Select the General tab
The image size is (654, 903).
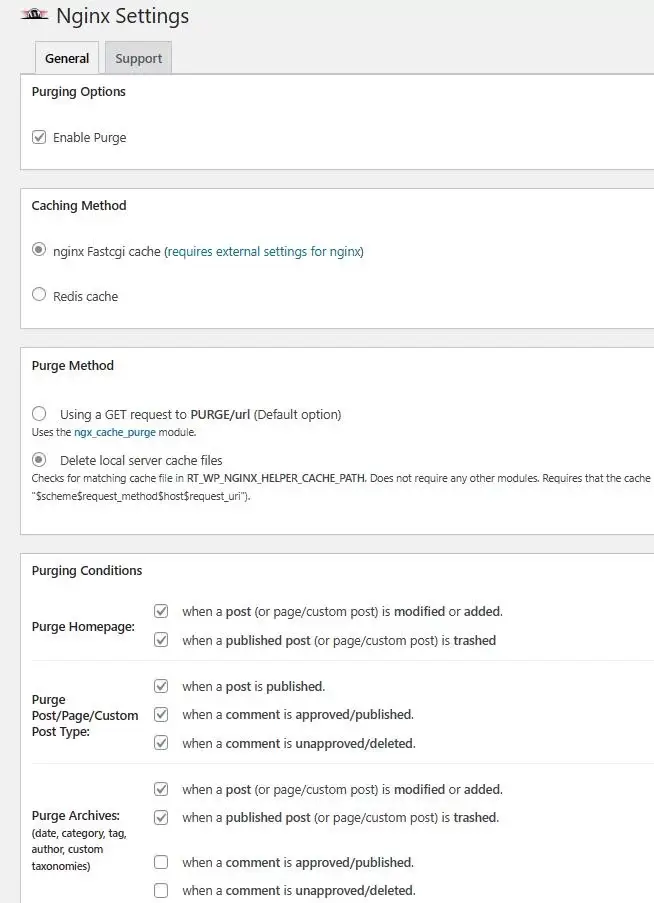[67, 58]
